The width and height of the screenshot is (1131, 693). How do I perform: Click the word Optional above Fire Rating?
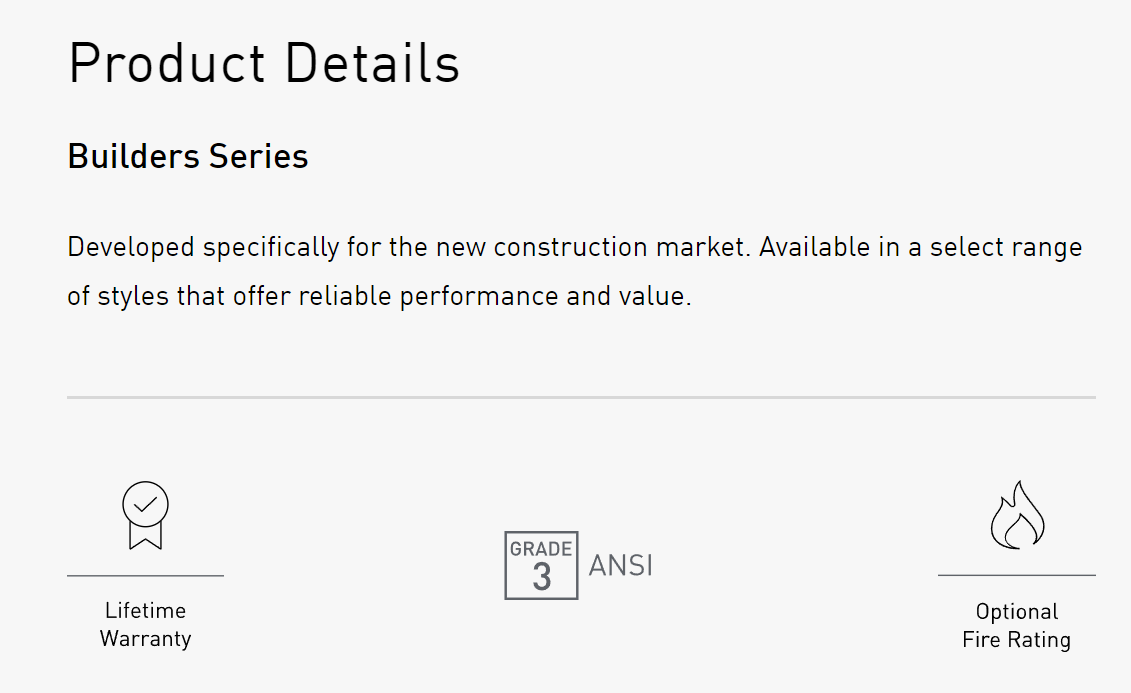(1017, 612)
